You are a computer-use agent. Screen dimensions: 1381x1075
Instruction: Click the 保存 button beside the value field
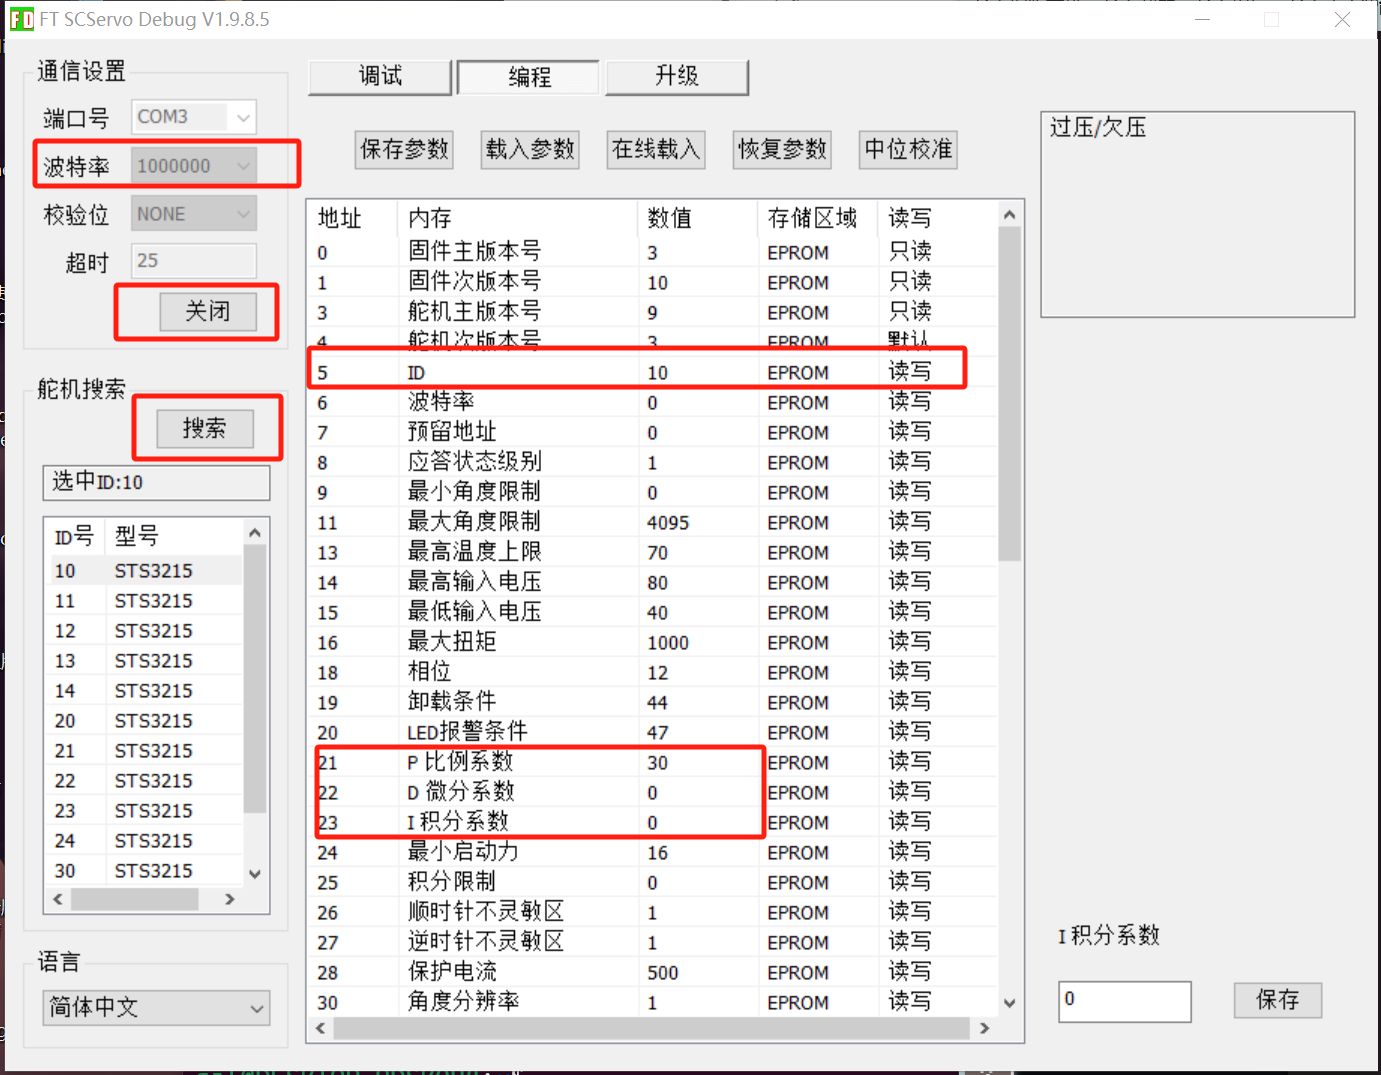pyautogui.click(x=1277, y=1000)
